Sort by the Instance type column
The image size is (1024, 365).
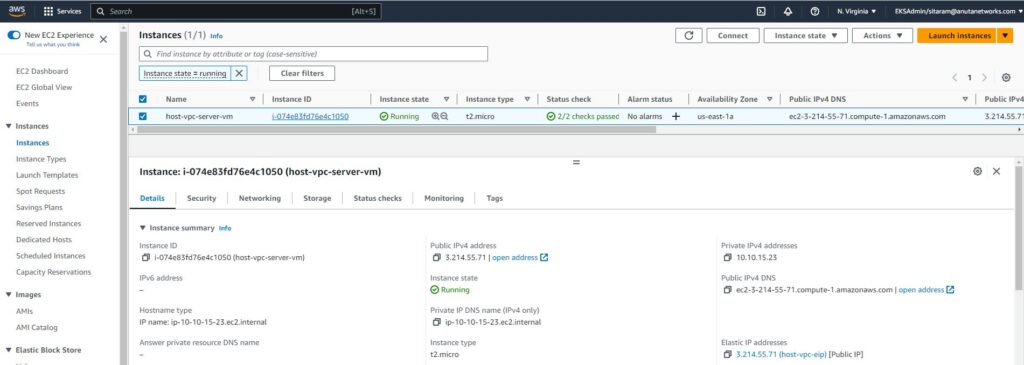pos(527,99)
